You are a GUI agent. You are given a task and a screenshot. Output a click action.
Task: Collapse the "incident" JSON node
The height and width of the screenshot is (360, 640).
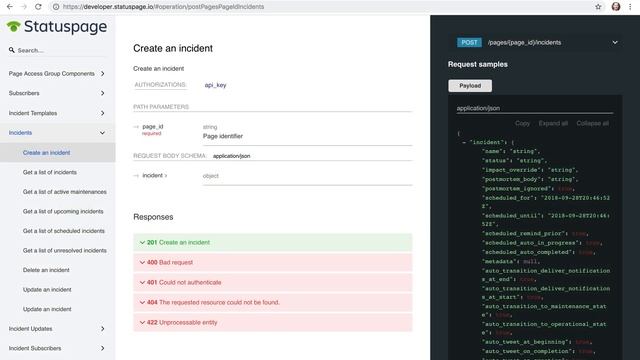(464, 142)
